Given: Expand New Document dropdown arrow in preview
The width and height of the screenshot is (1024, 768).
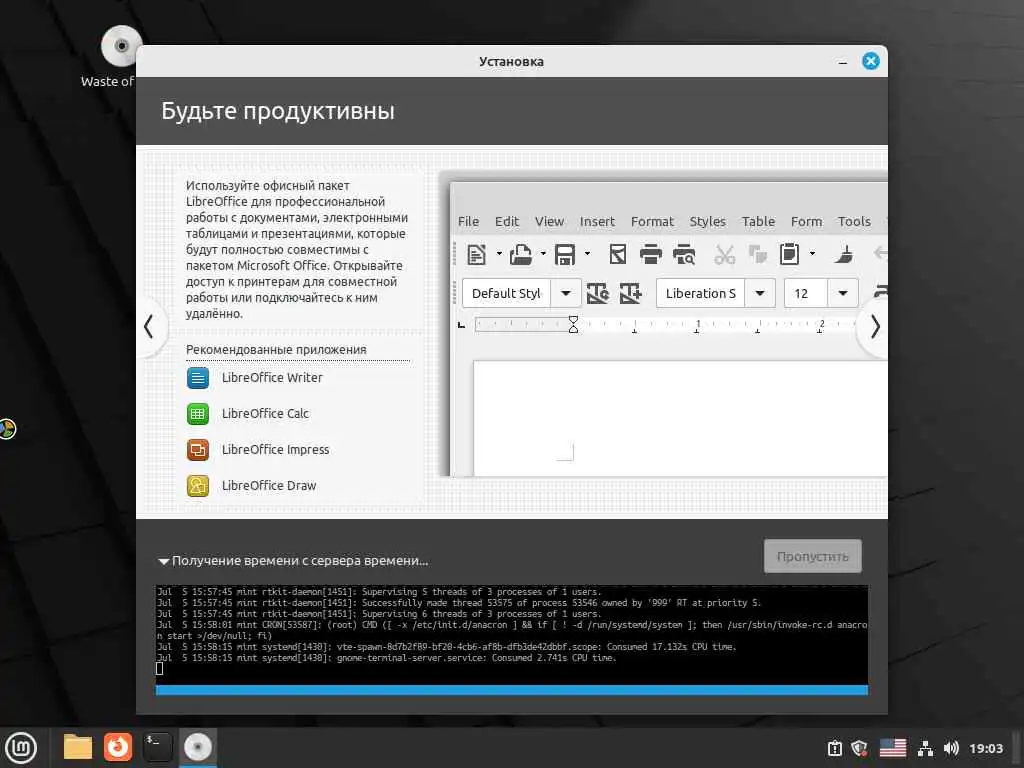Looking at the screenshot, I should pyautogui.click(x=499, y=254).
